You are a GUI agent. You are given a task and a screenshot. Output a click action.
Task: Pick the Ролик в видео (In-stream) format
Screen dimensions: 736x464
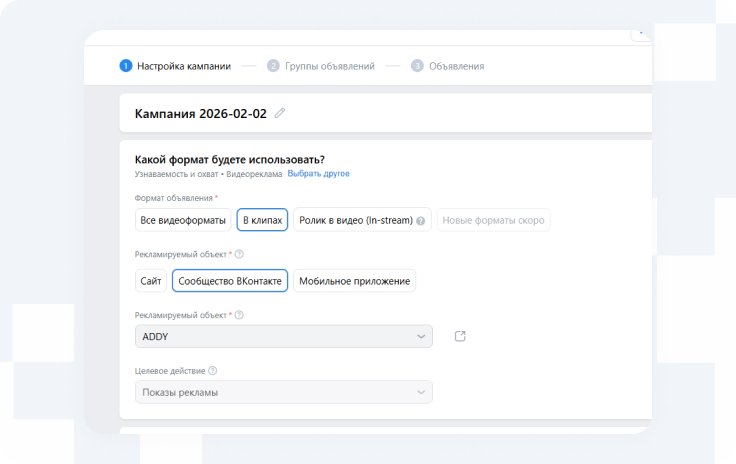coord(356,220)
